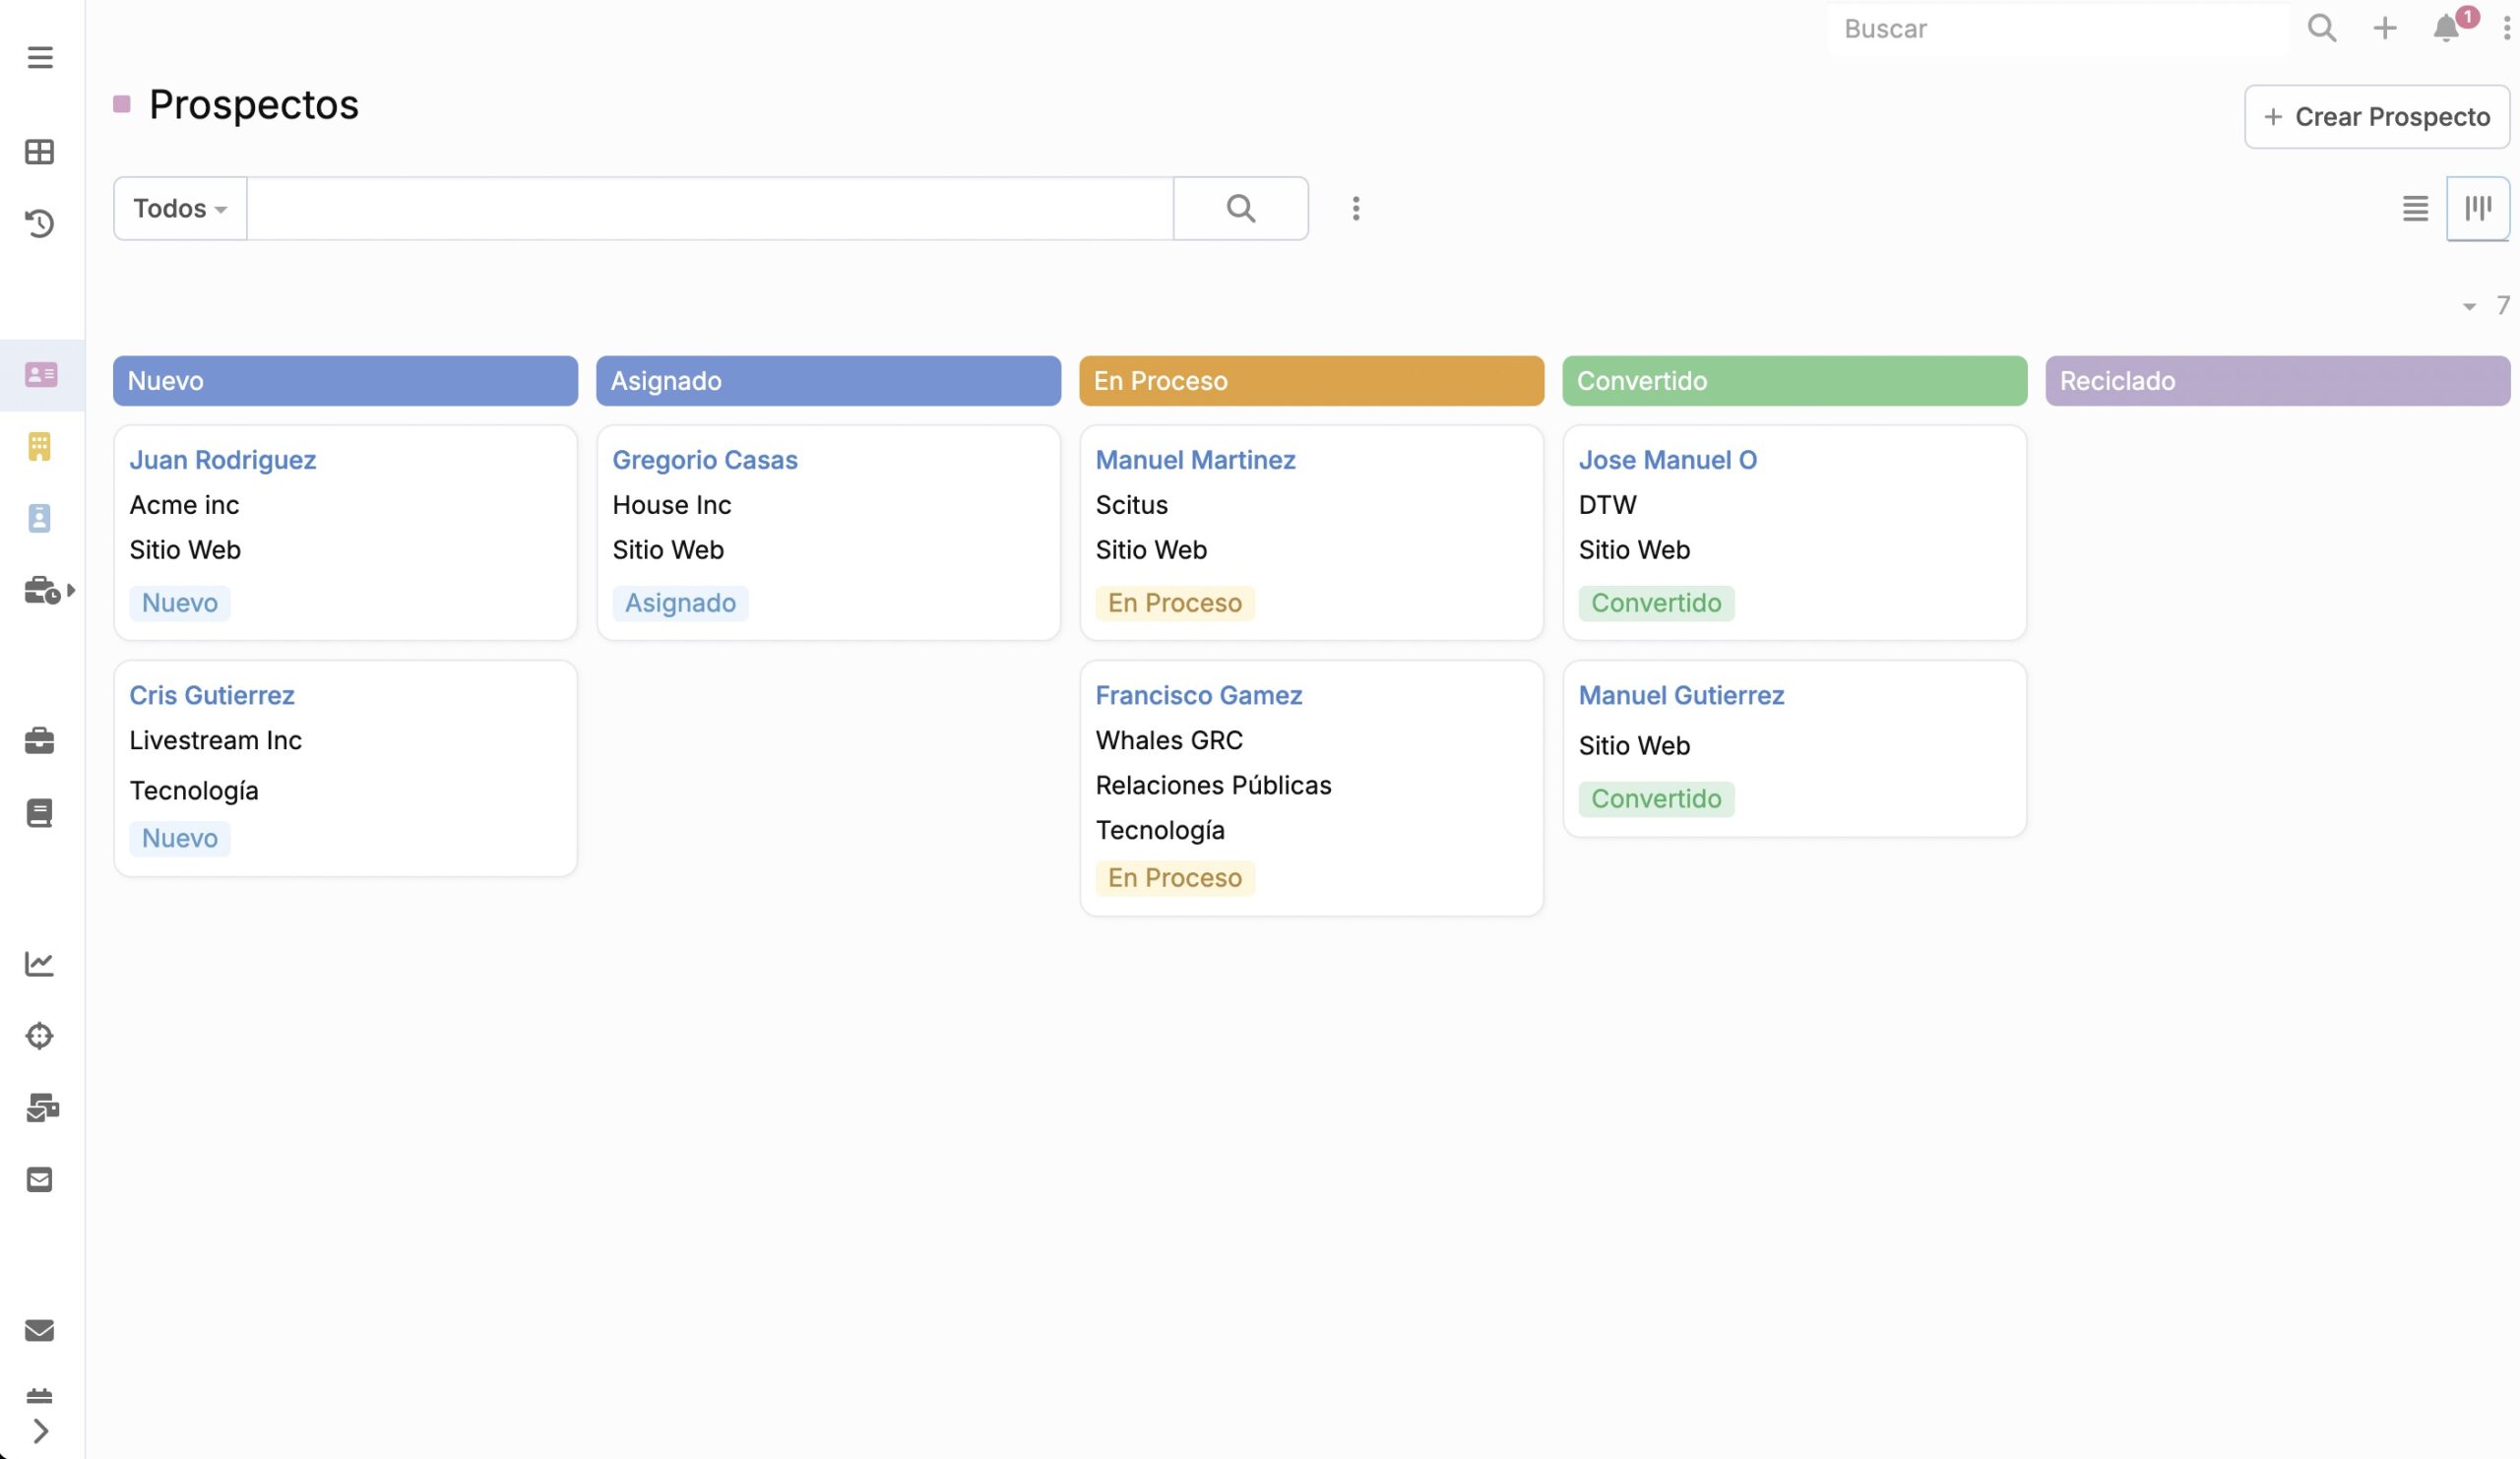This screenshot has height=1459, width=2520.
Task: Click House Inc on Gregorio Casas's card
Action: [671, 505]
